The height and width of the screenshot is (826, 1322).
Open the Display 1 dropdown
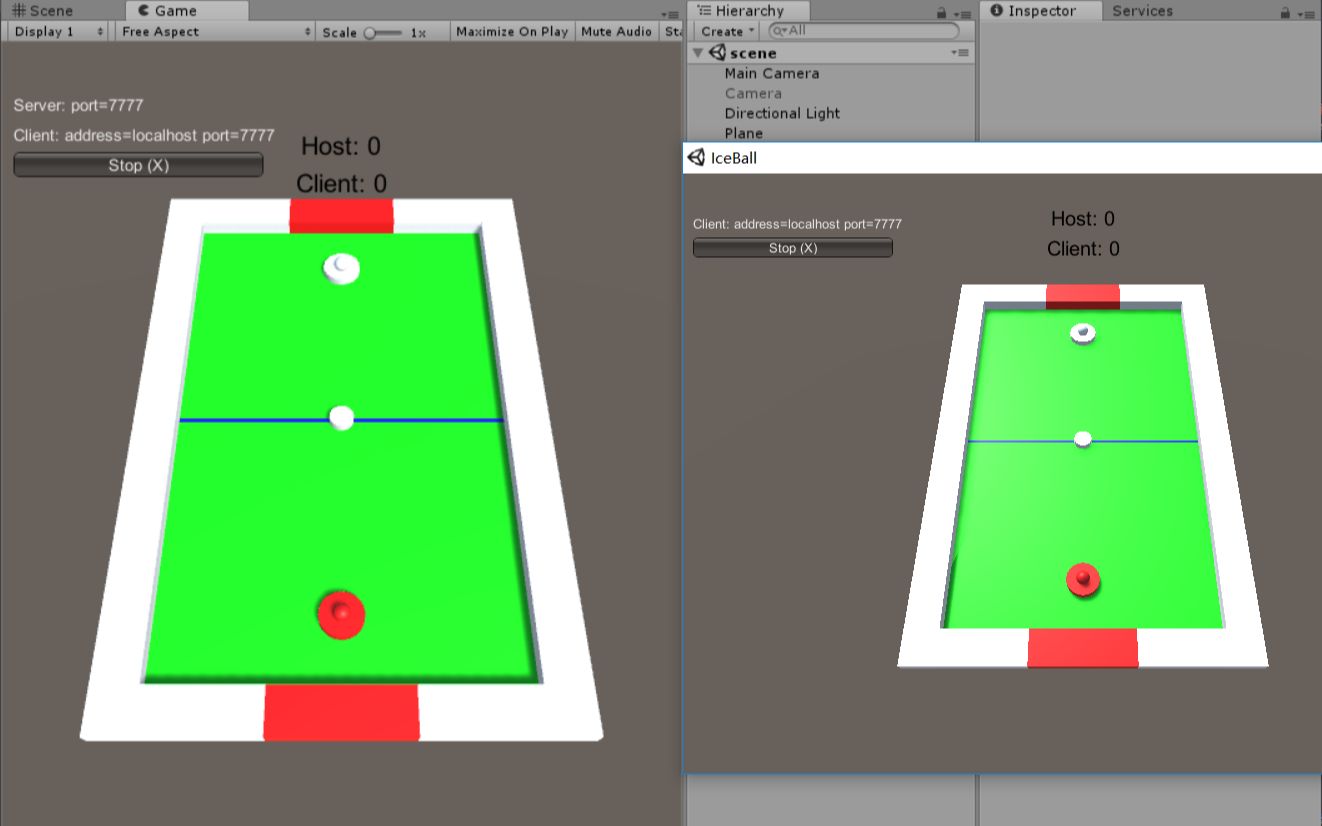[x=55, y=31]
